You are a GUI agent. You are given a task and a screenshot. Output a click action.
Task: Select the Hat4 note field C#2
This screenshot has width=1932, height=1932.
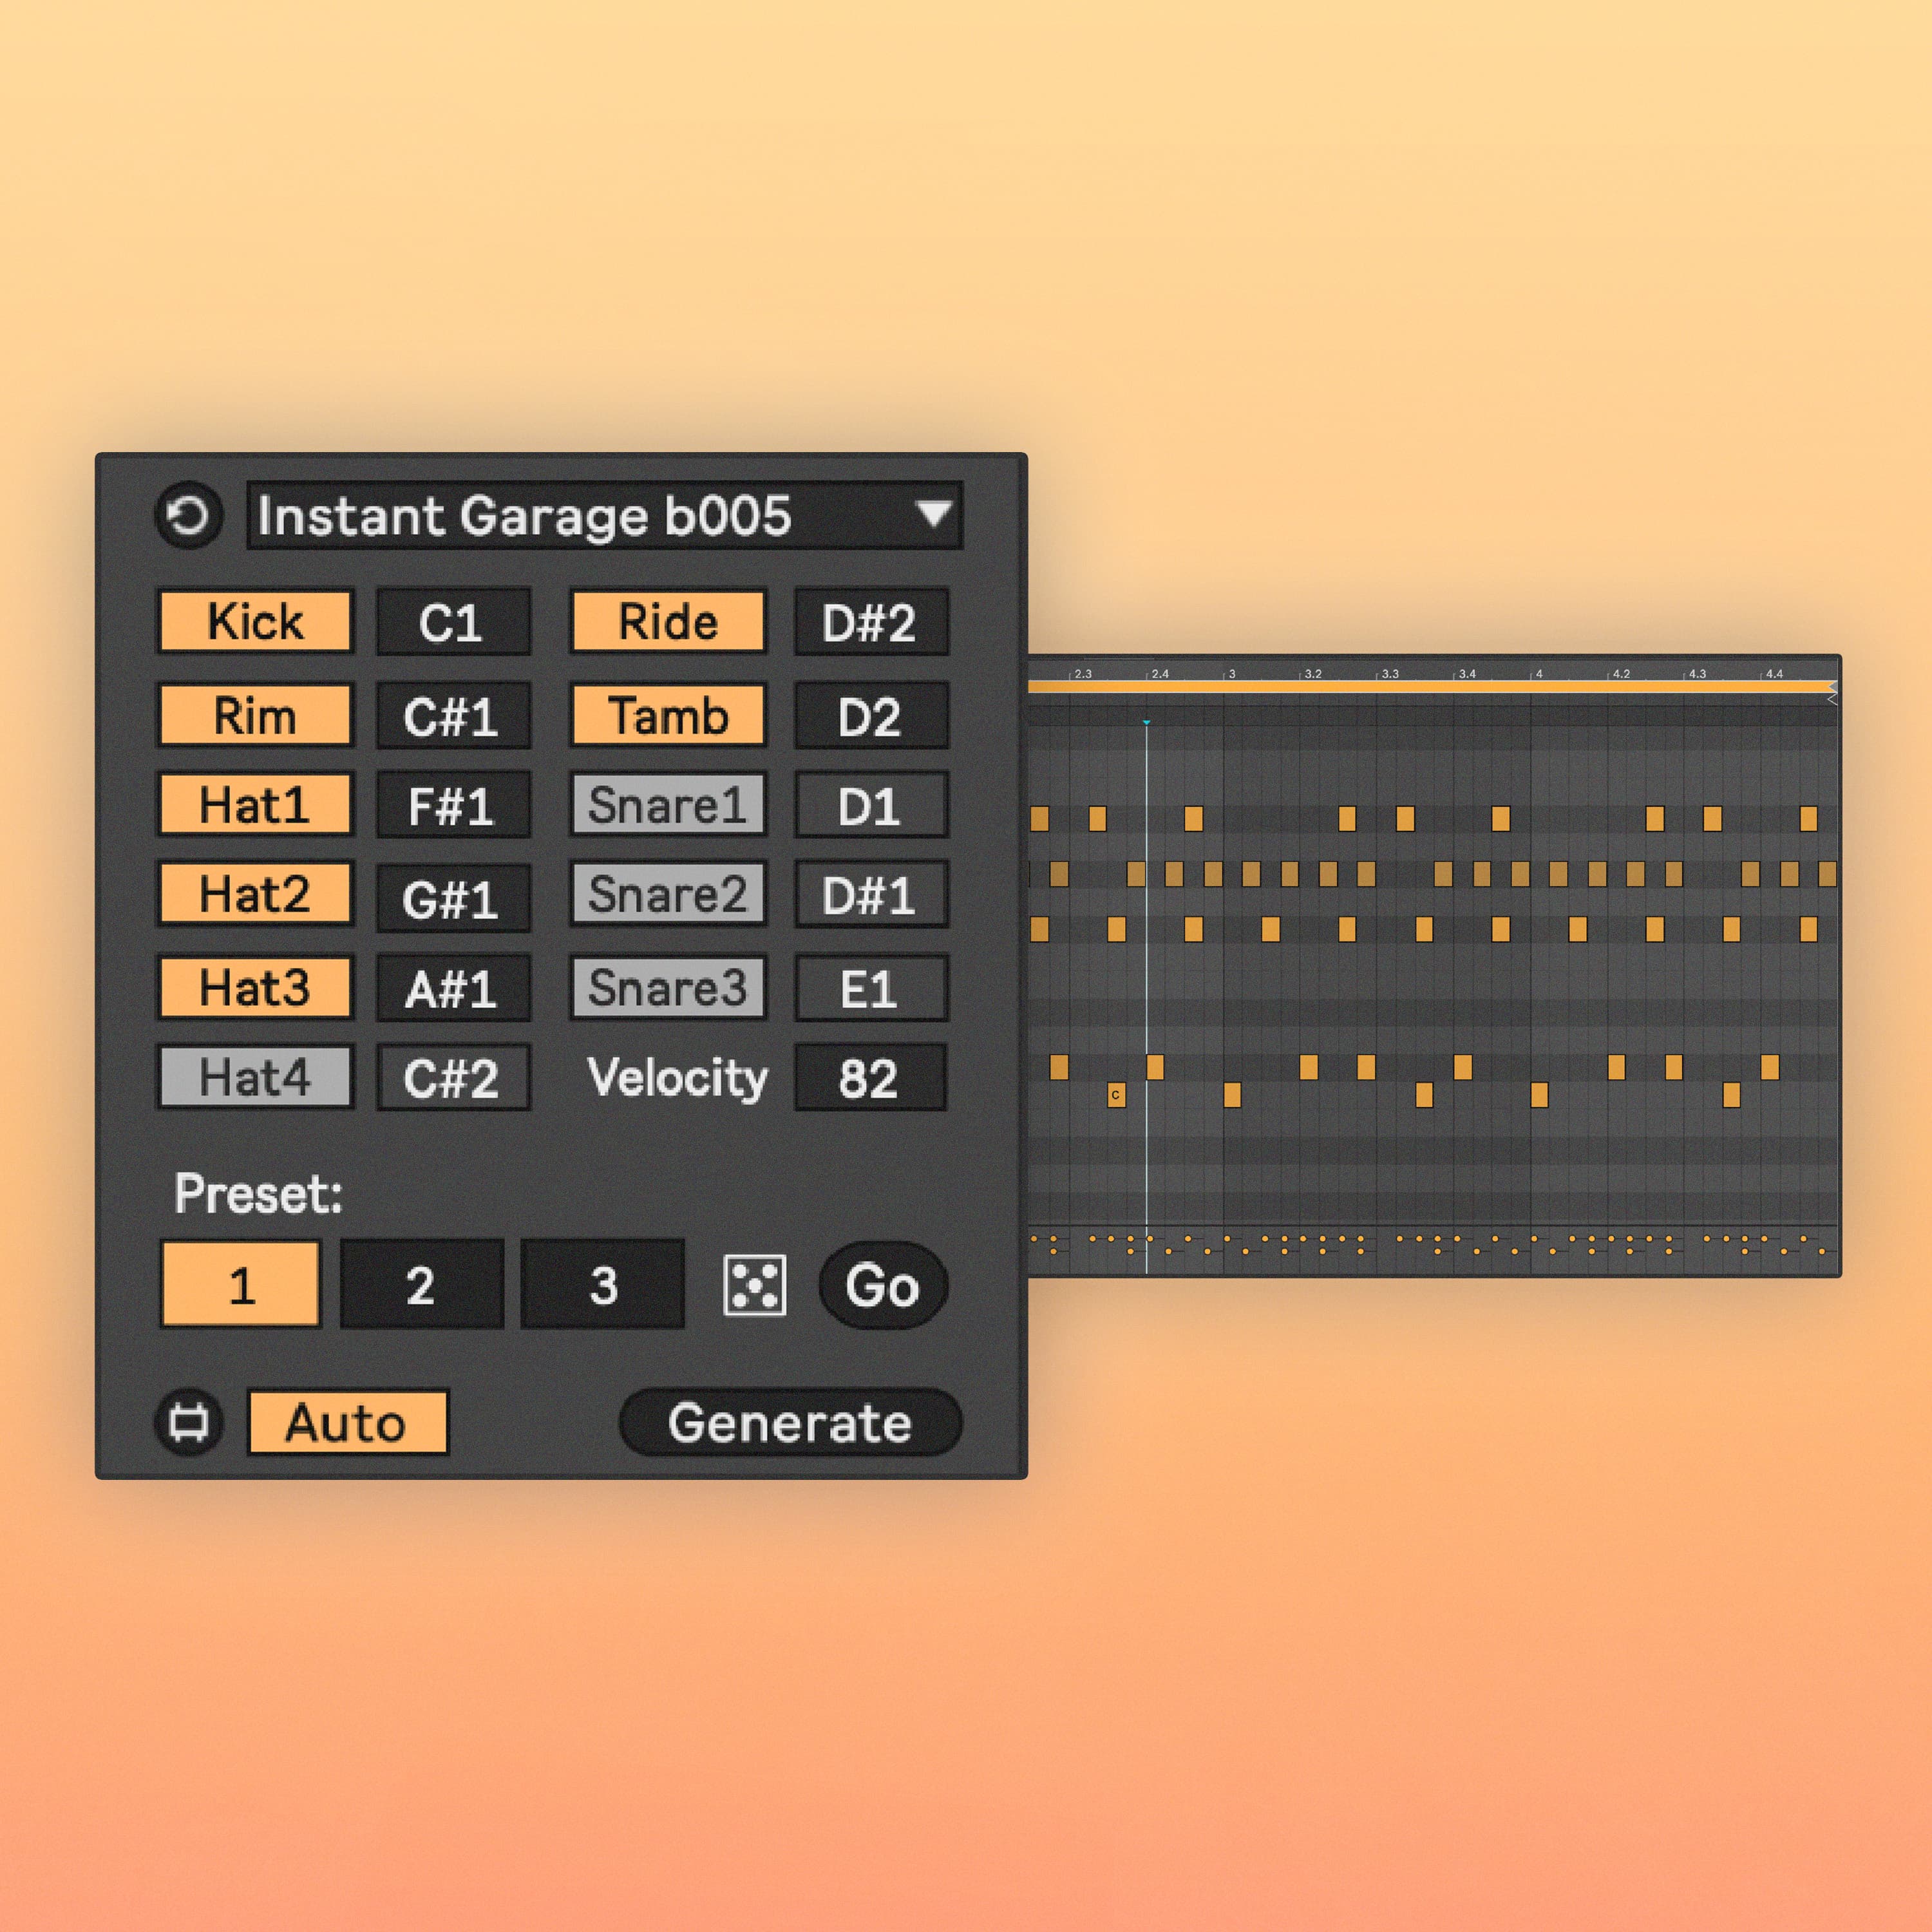(x=453, y=1078)
